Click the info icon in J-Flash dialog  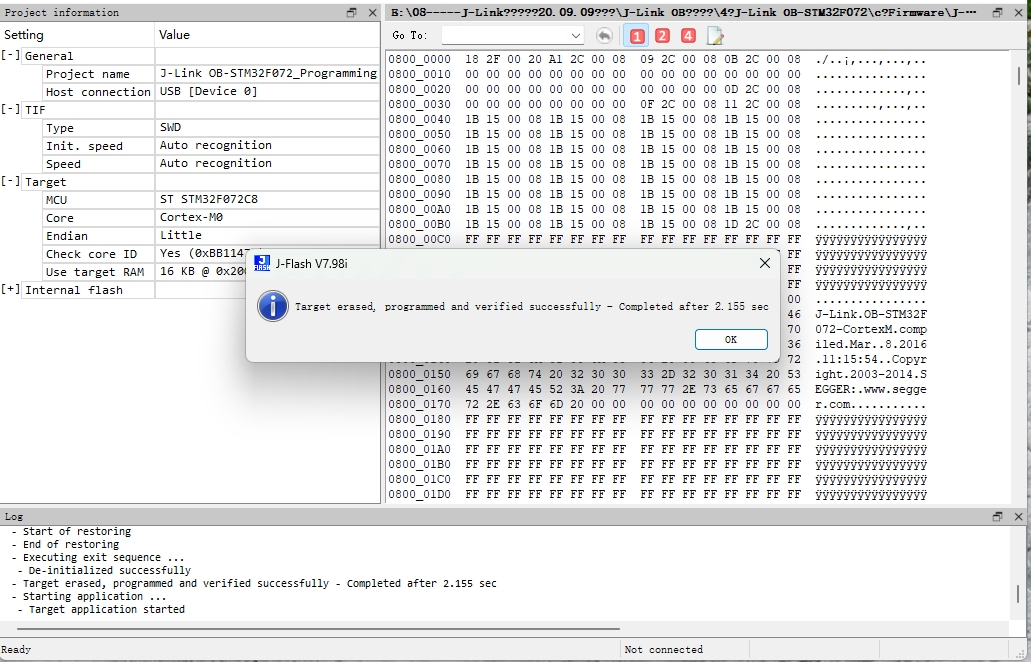[272, 306]
